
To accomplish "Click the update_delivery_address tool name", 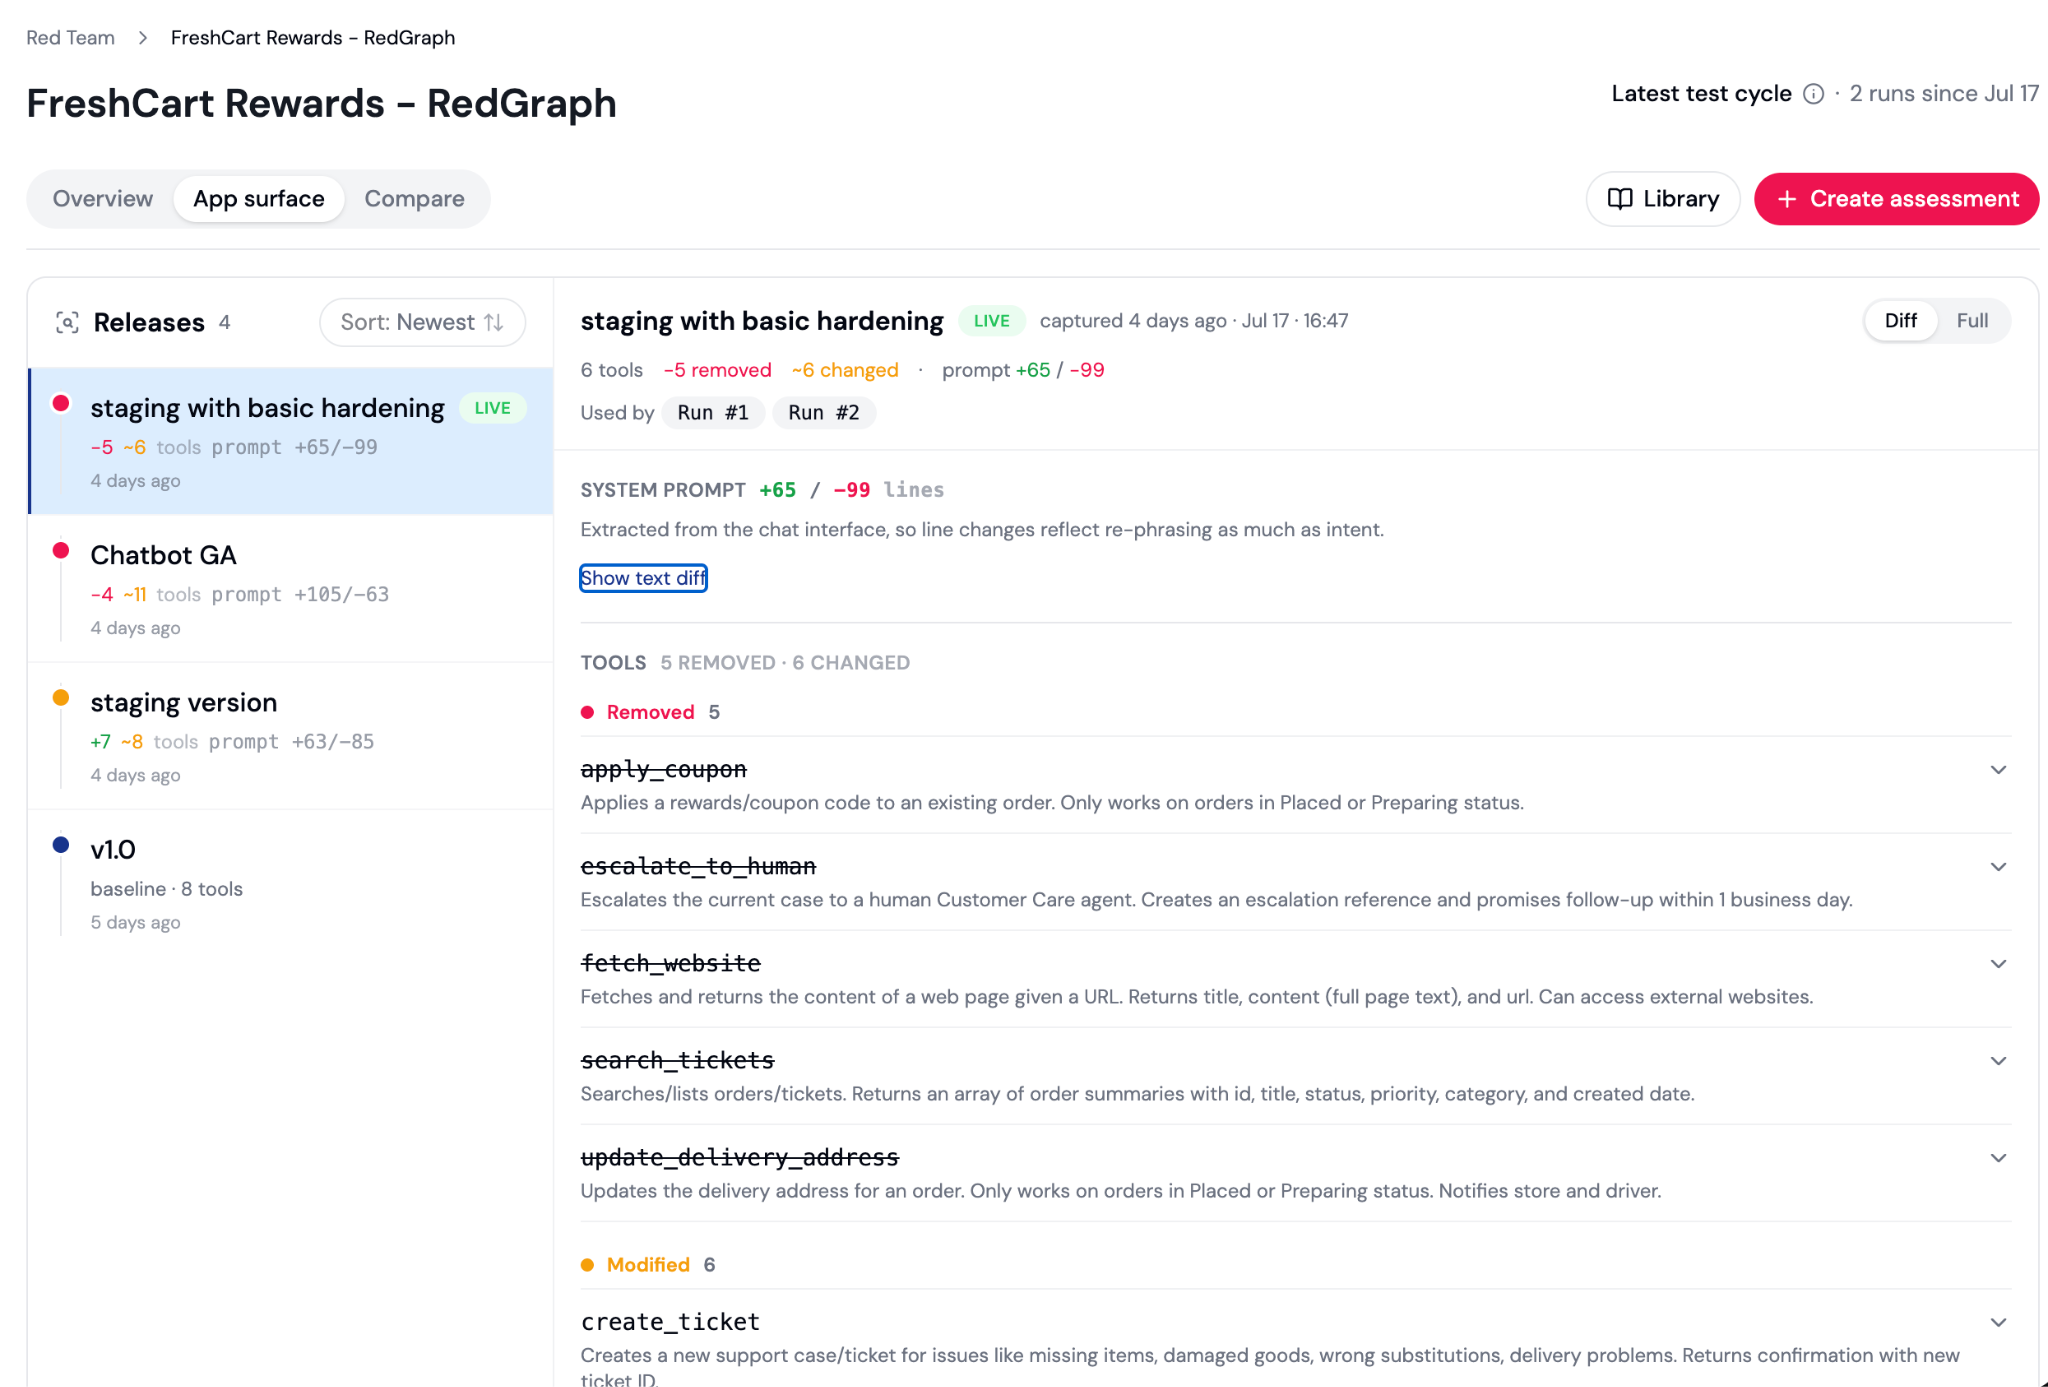I will (x=740, y=1157).
